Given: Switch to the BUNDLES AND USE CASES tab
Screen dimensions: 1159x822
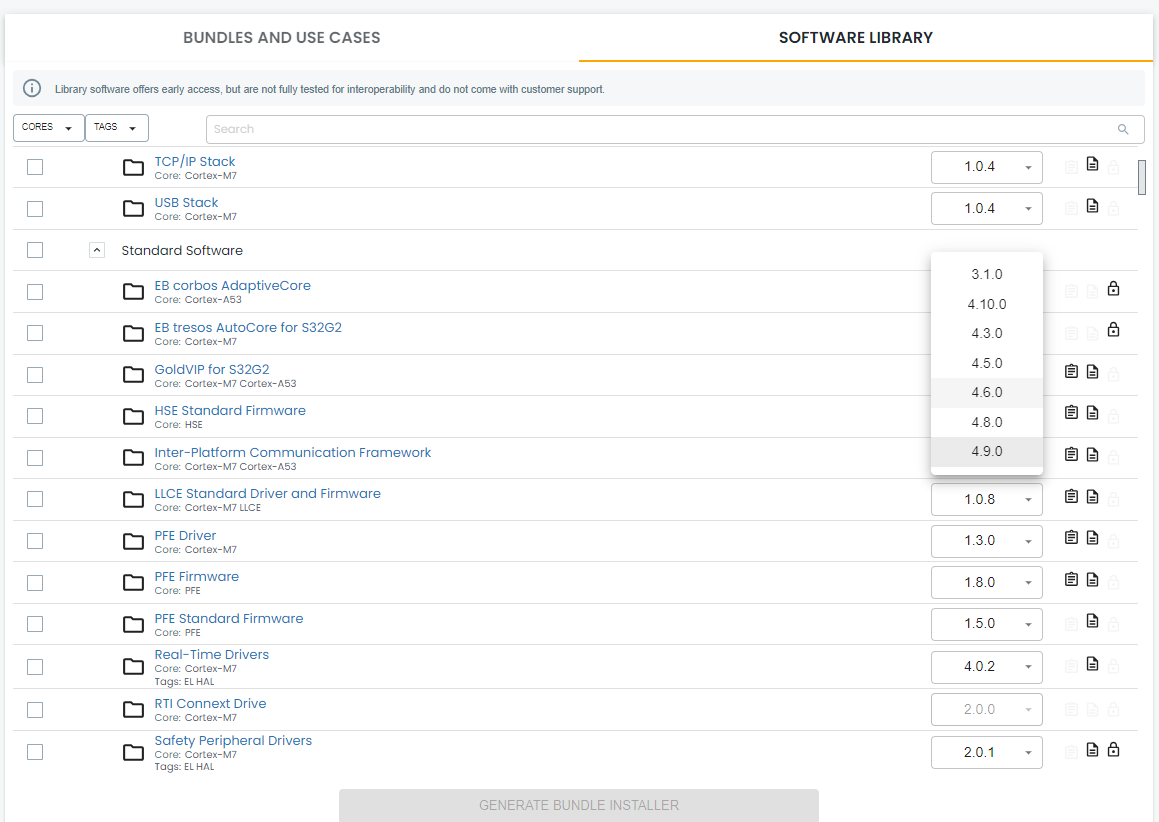Looking at the screenshot, I should [x=281, y=37].
